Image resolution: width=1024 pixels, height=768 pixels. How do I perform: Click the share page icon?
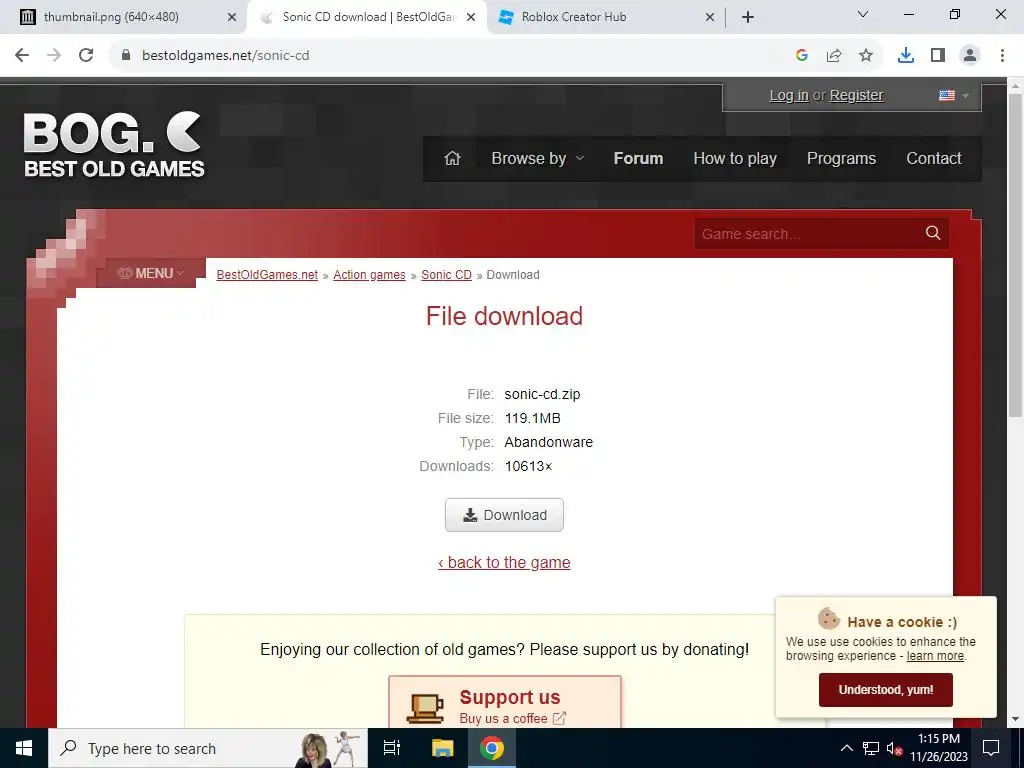point(834,56)
